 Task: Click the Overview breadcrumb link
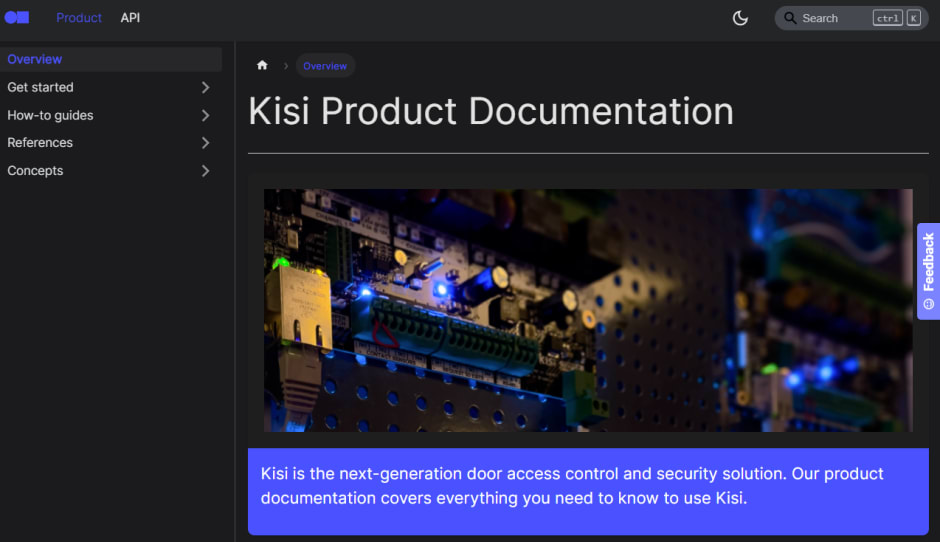(325, 66)
